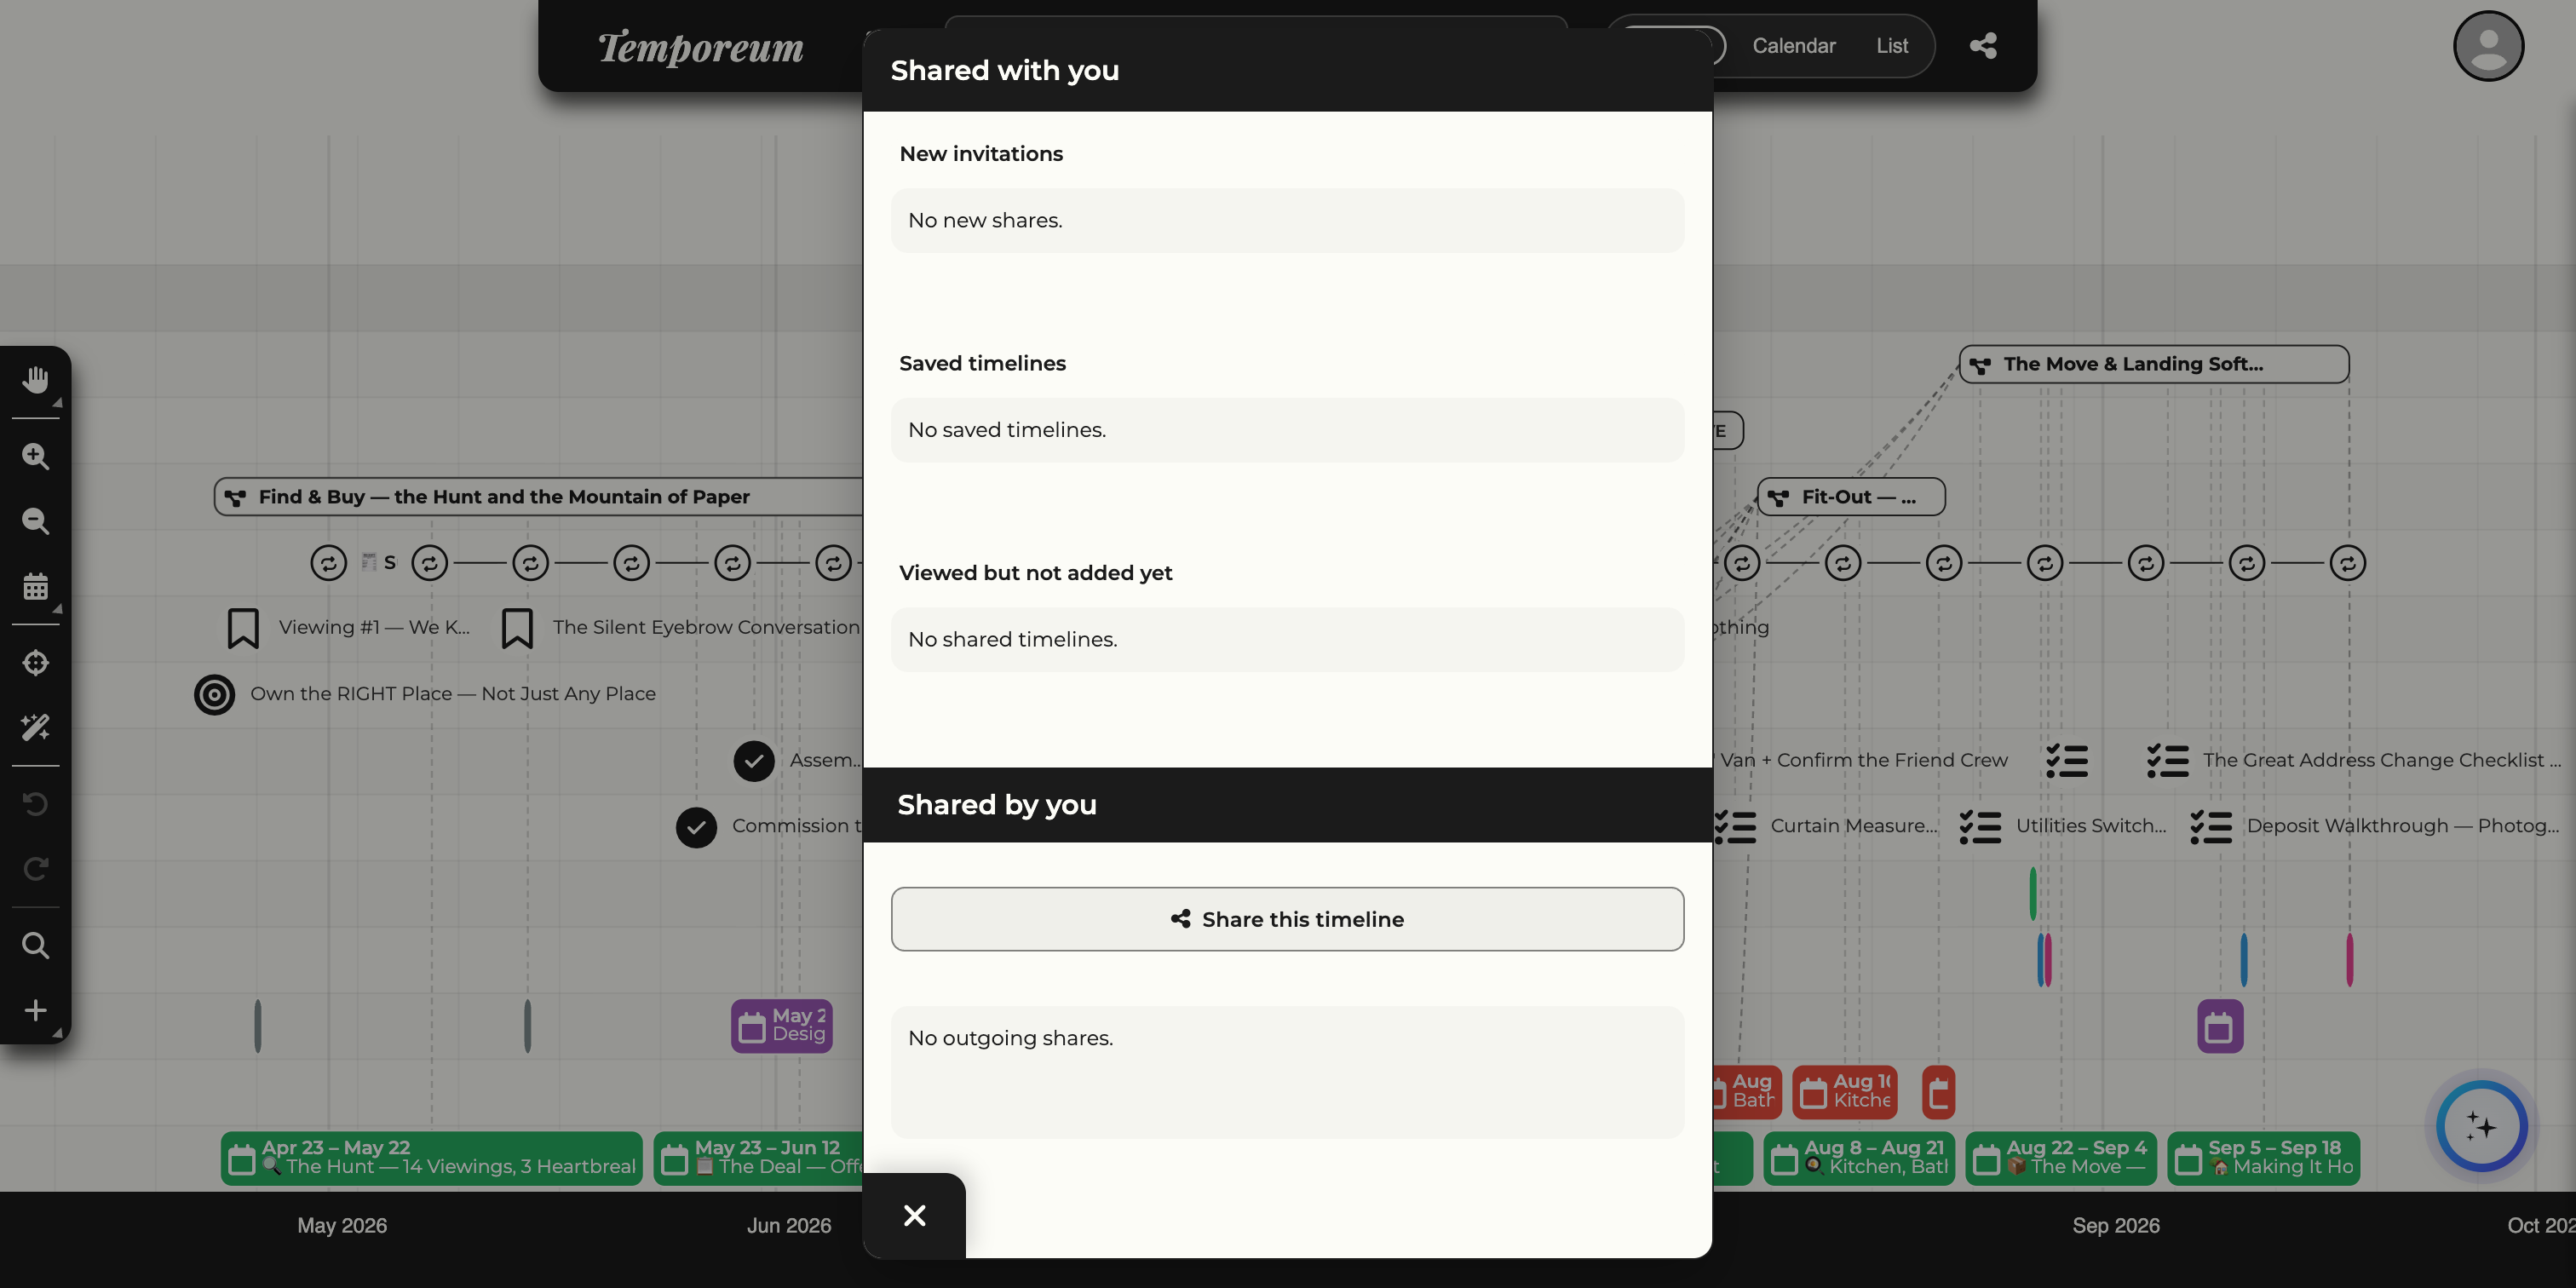The image size is (2576, 1288).
Task: Click 'Saved timelines' heading
Action: click(x=982, y=363)
